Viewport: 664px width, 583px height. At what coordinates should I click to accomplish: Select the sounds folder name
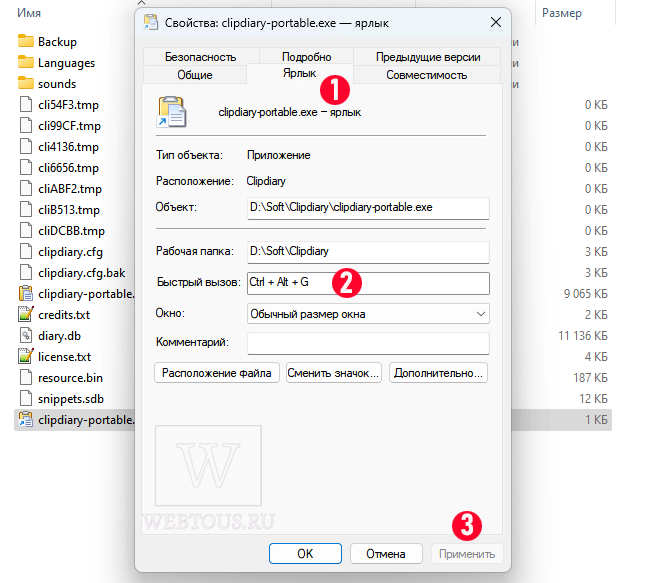pyautogui.click(x=57, y=84)
